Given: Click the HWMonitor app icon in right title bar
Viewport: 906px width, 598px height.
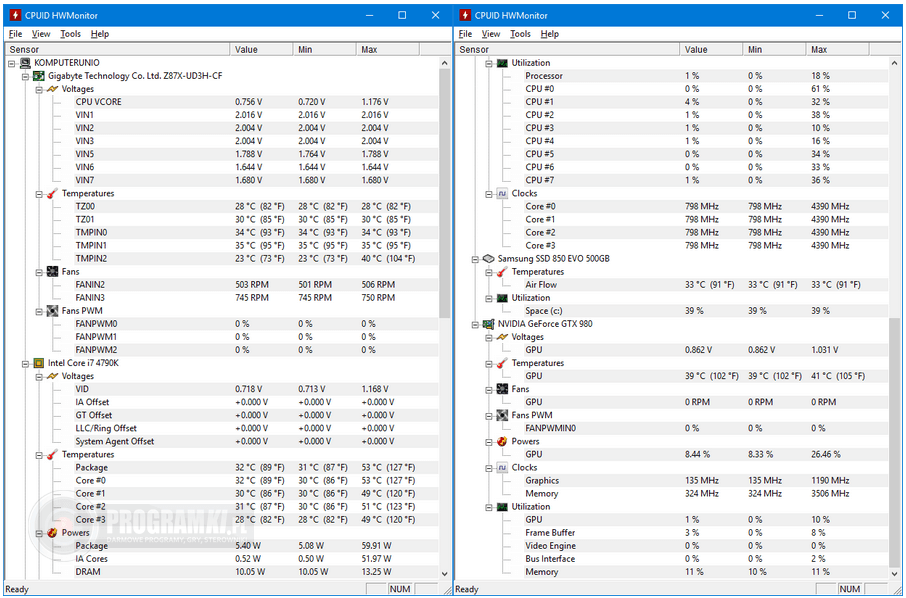Looking at the screenshot, I should tap(465, 16).
